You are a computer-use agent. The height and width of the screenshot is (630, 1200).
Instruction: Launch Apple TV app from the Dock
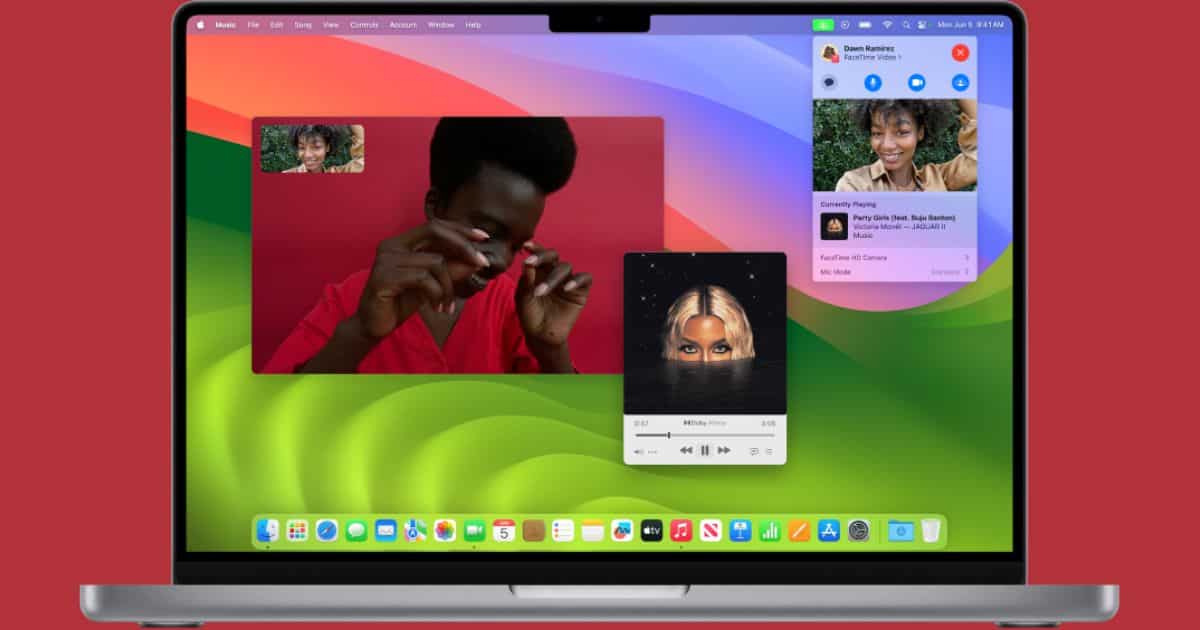(652, 531)
